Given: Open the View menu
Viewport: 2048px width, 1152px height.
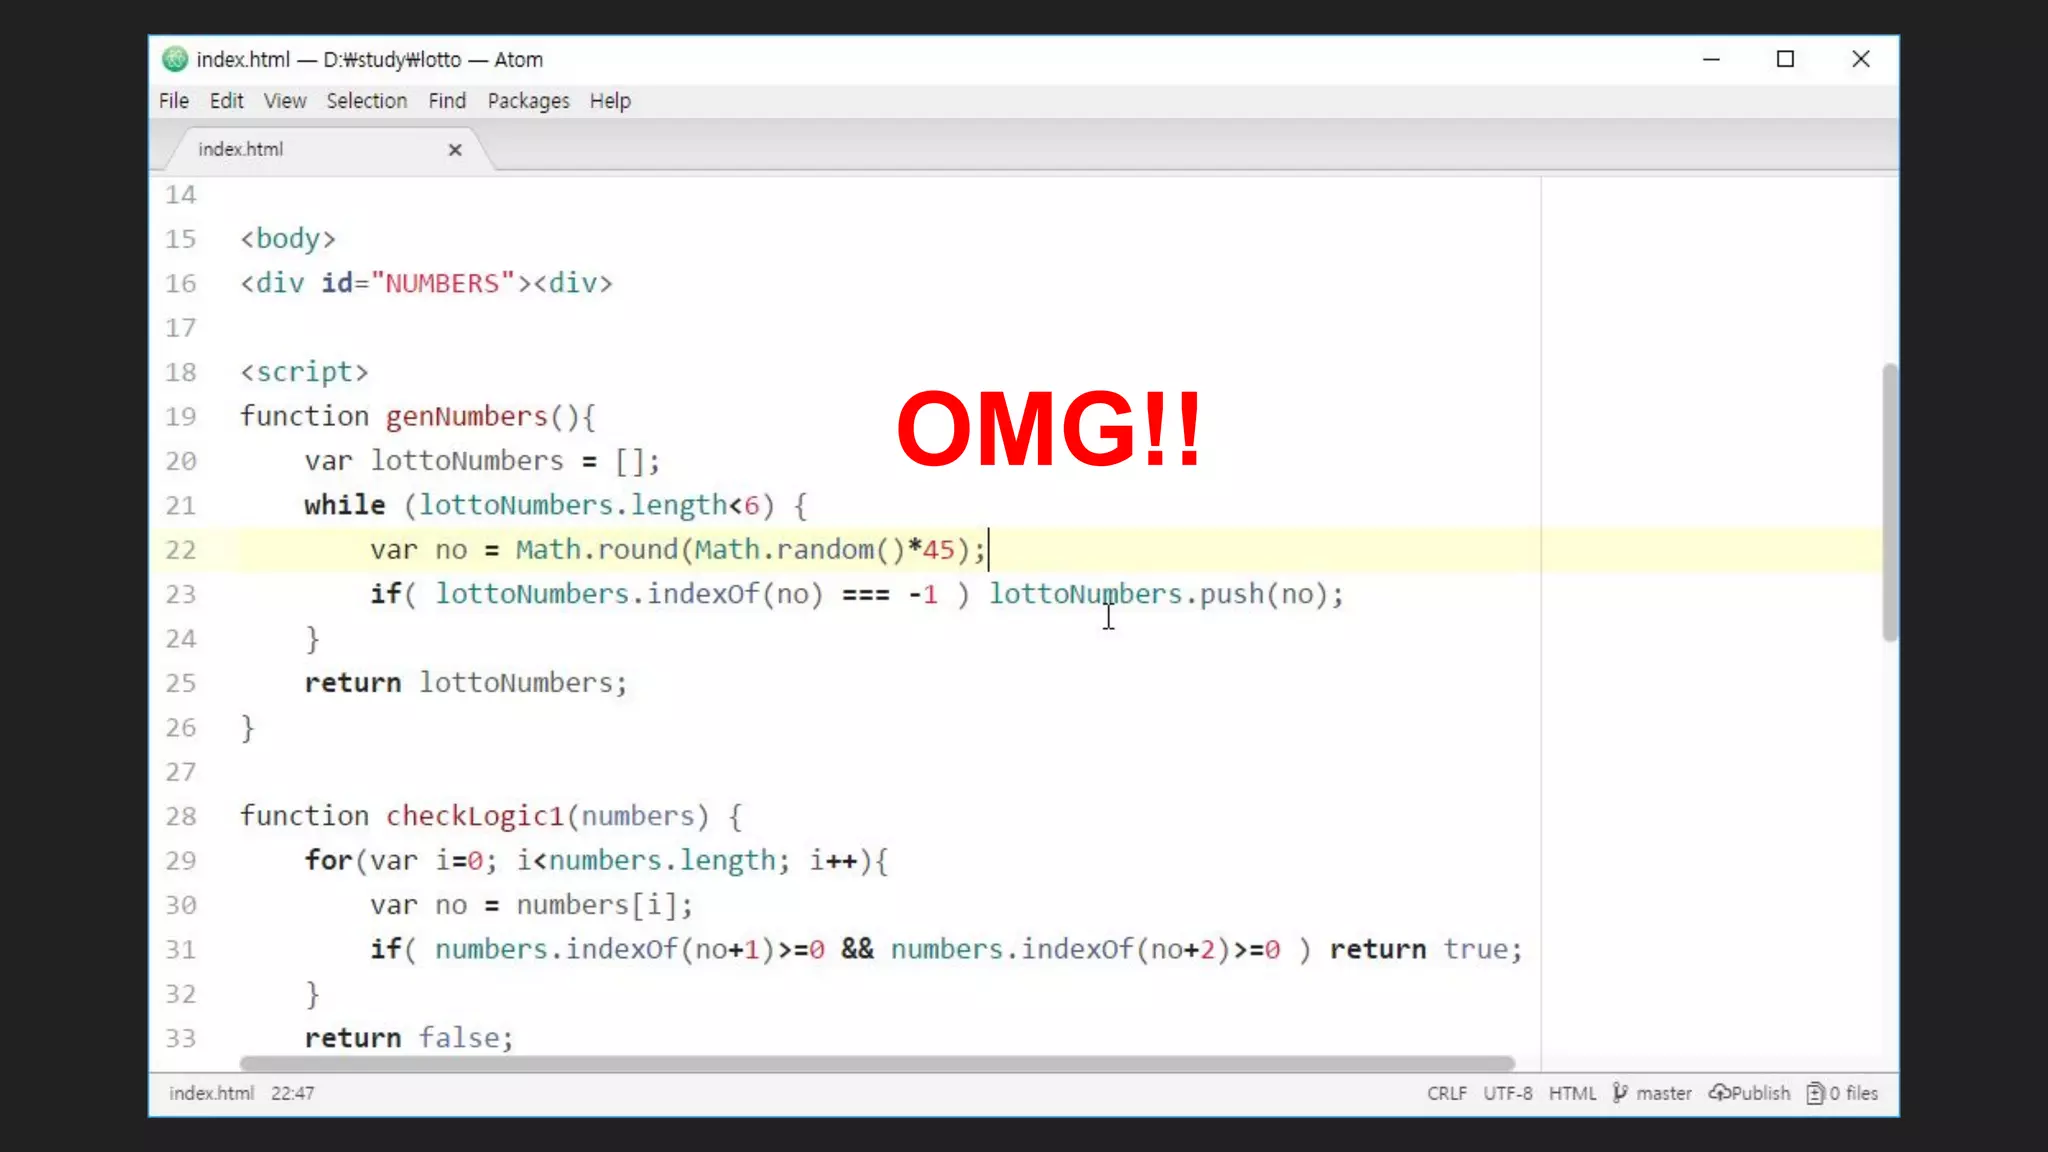Looking at the screenshot, I should [x=284, y=101].
